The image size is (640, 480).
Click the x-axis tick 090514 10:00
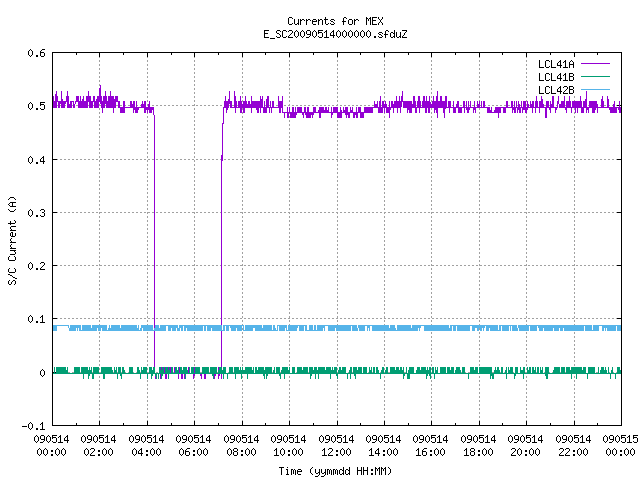288,446
